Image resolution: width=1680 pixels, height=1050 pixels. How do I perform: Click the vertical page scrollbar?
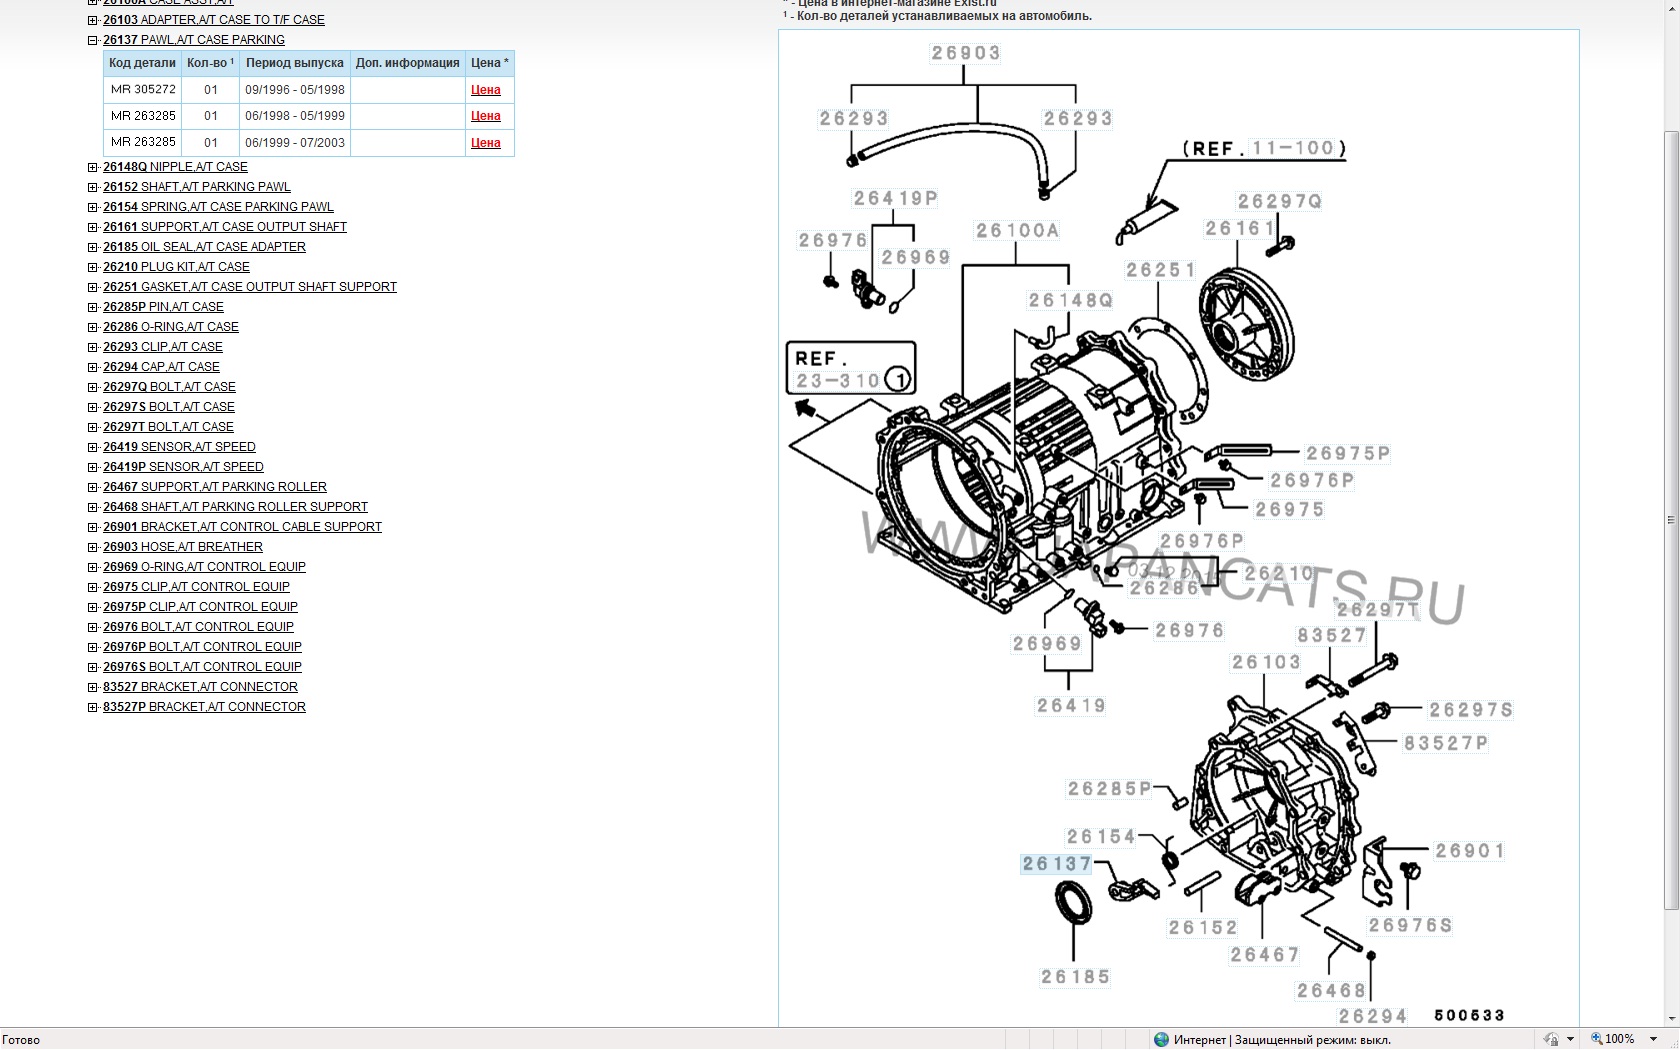pyautogui.click(x=1671, y=520)
